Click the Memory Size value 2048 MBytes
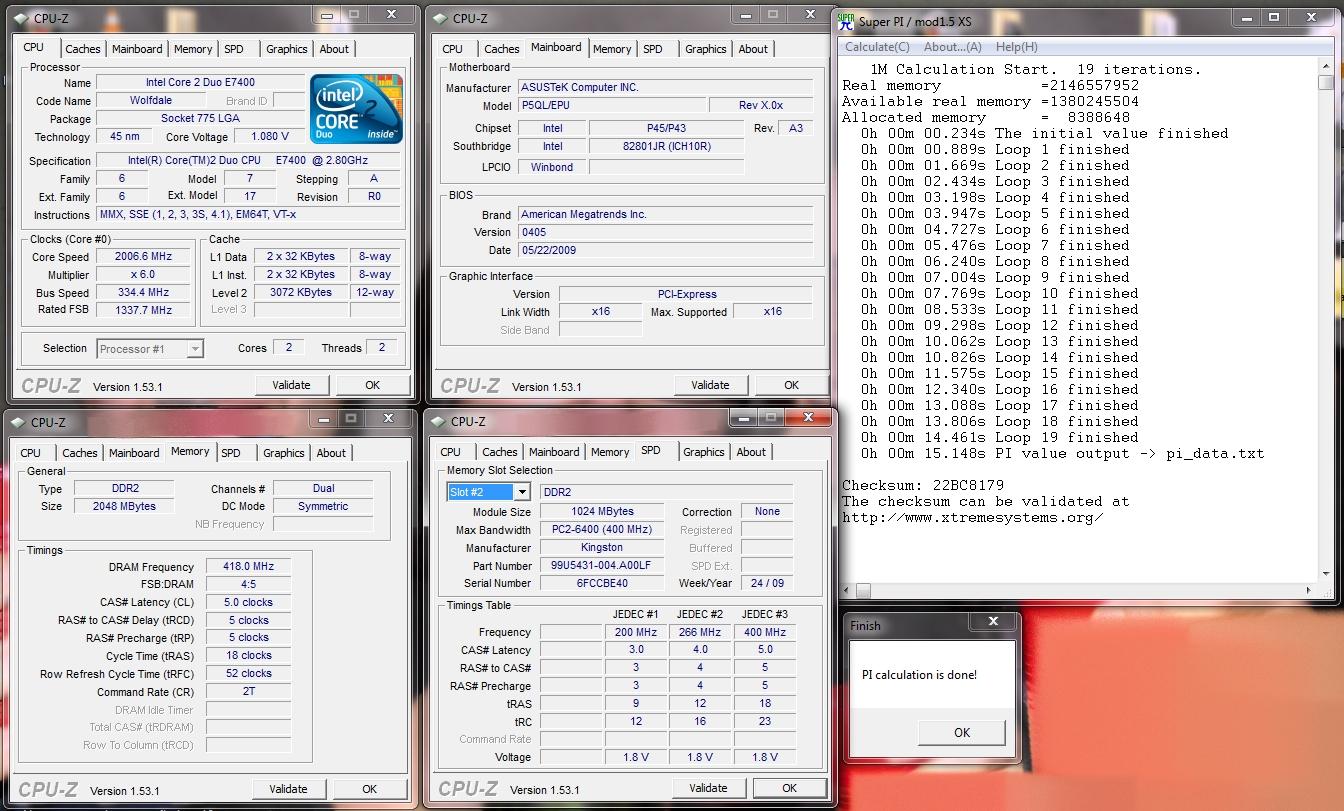 coord(125,506)
